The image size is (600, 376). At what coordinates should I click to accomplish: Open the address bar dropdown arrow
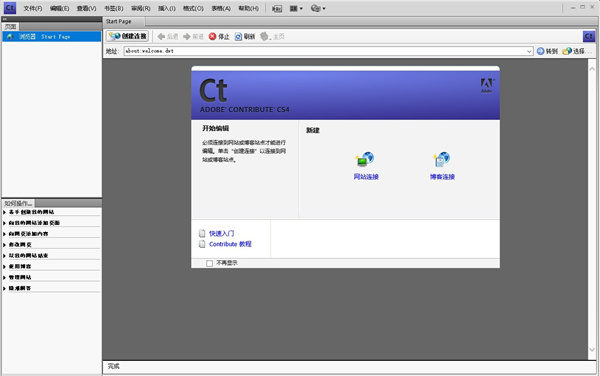(x=529, y=51)
